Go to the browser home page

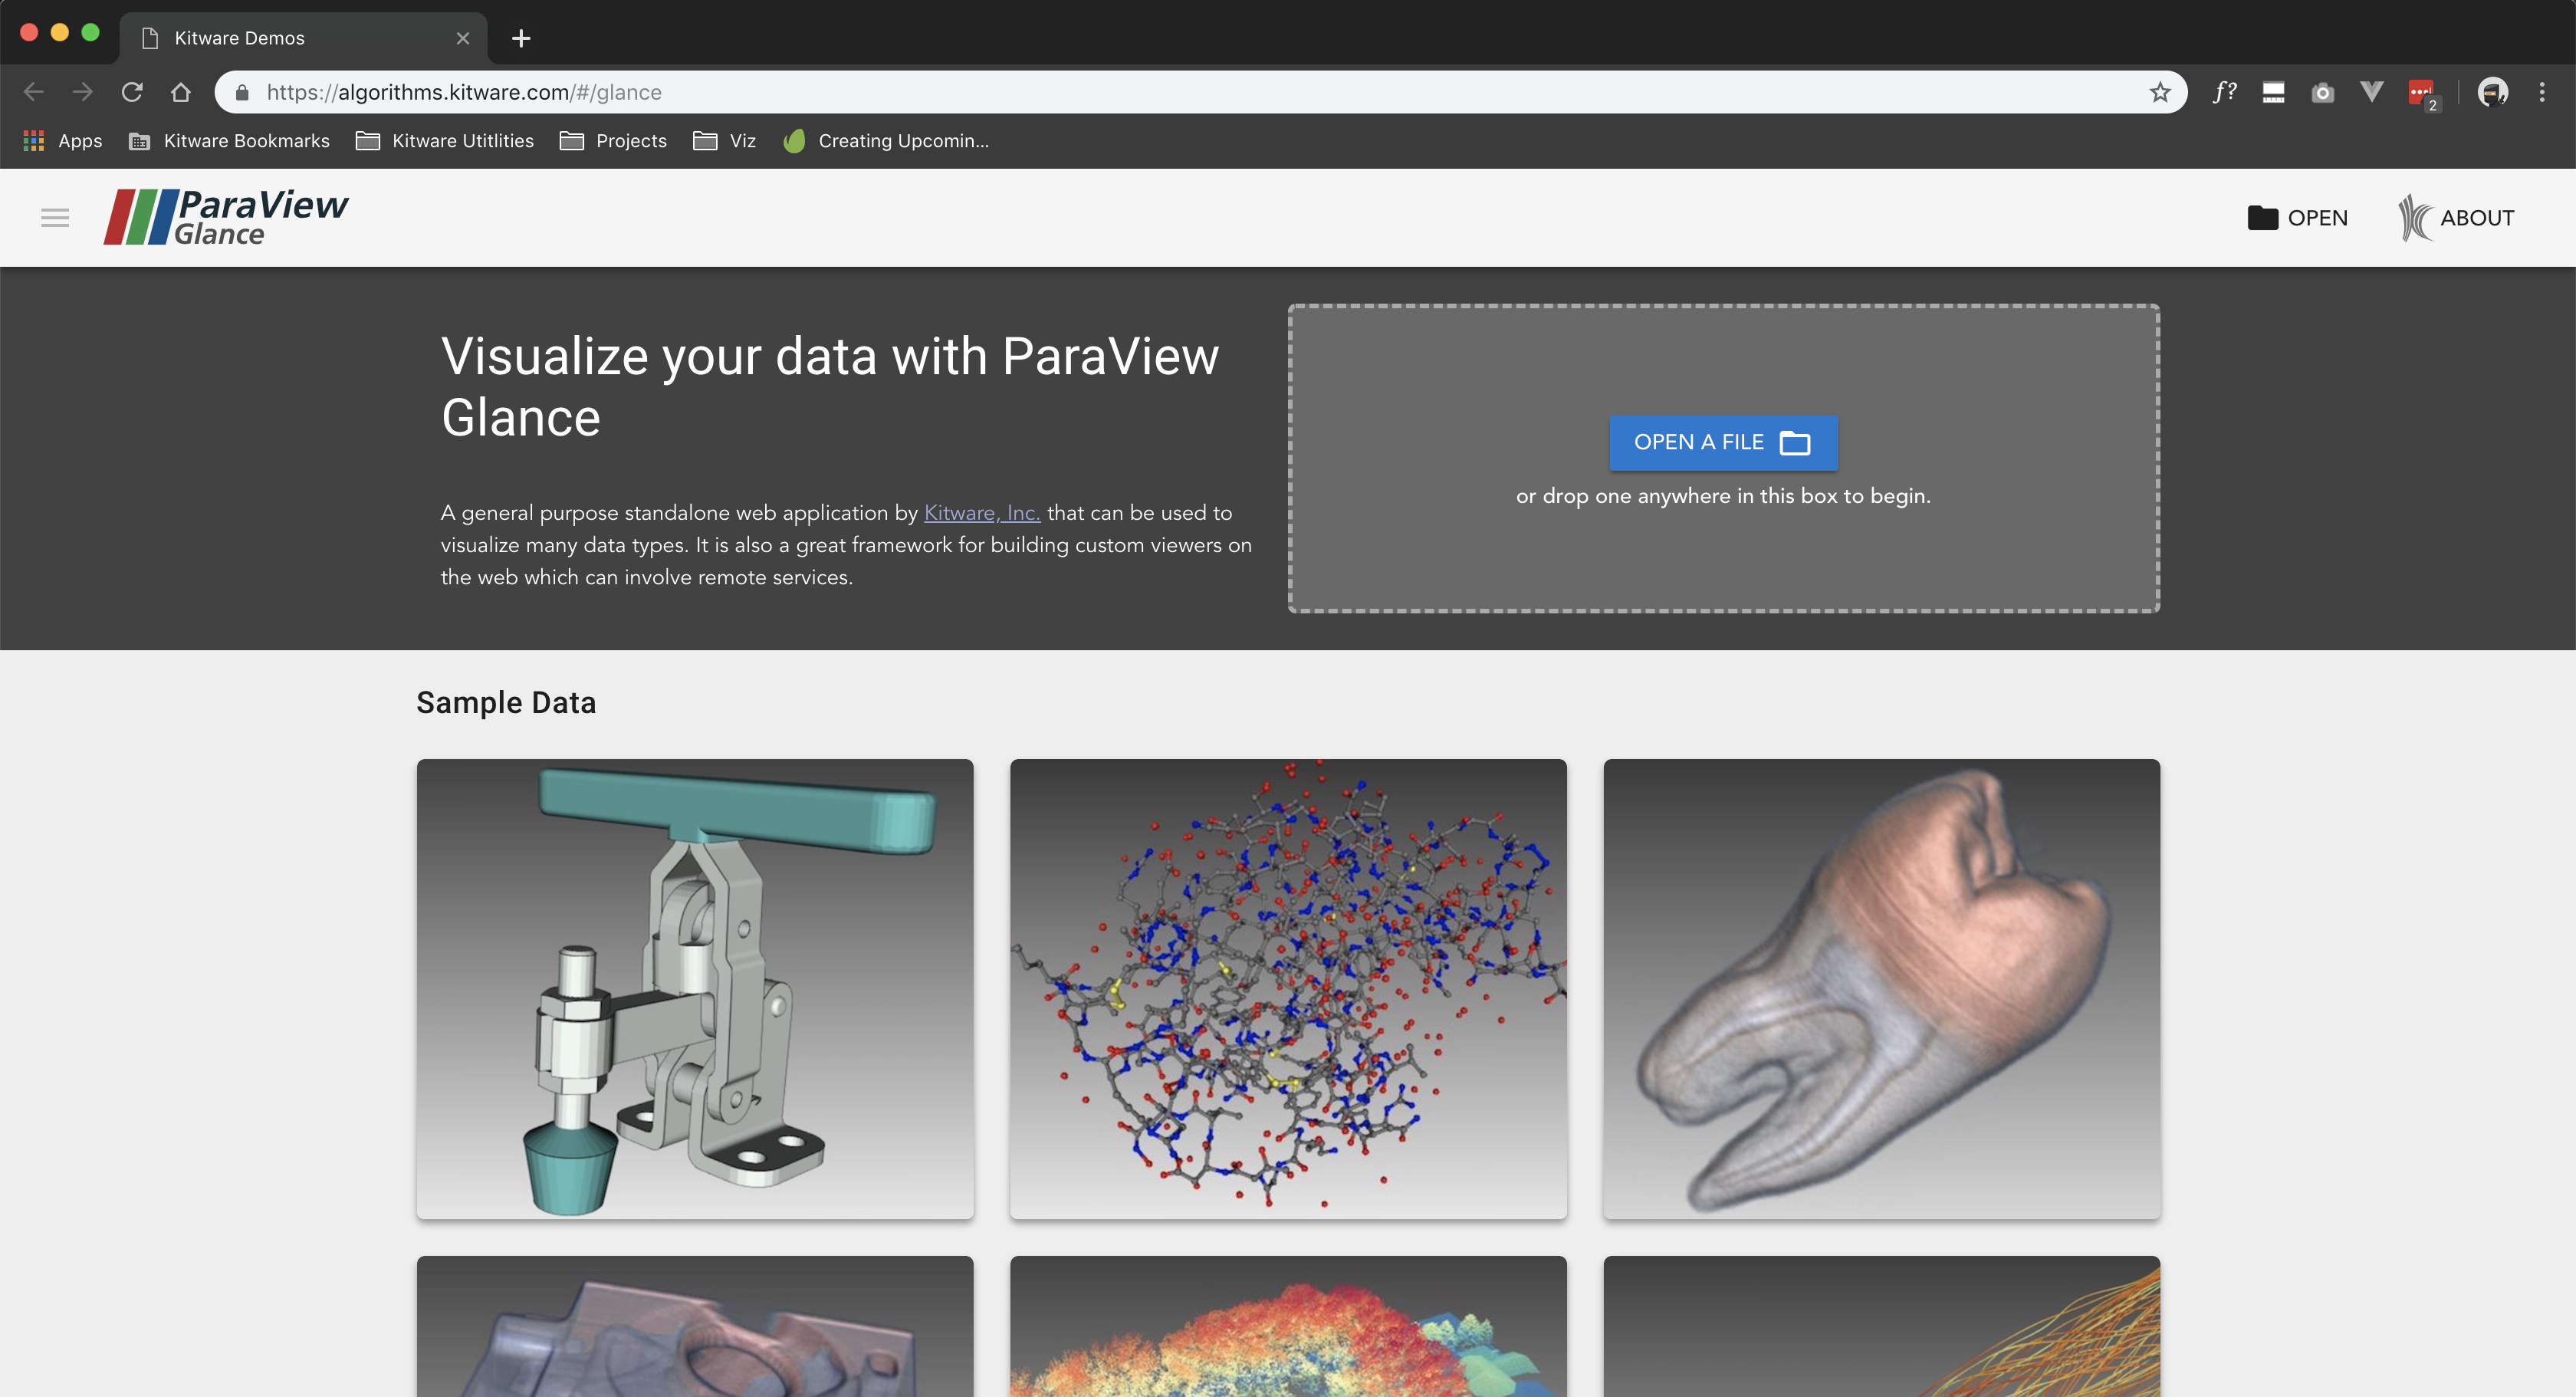pyautogui.click(x=181, y=92)
